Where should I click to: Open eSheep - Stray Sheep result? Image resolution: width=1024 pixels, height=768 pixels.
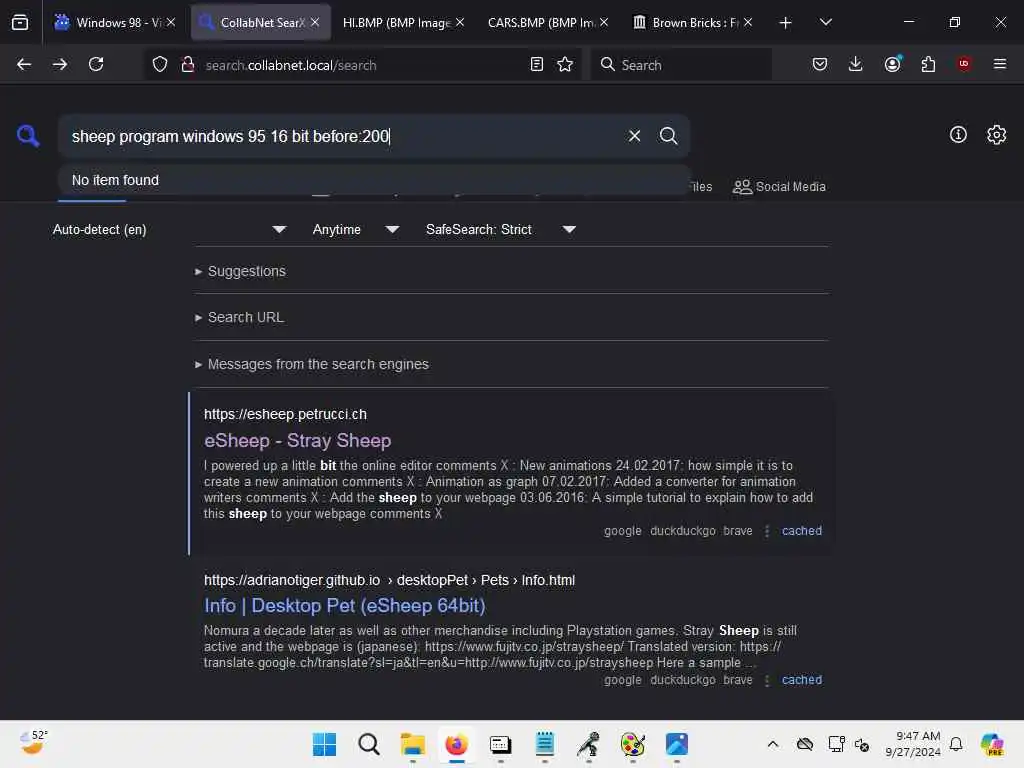pyautogui.click(x=297, y=441)
